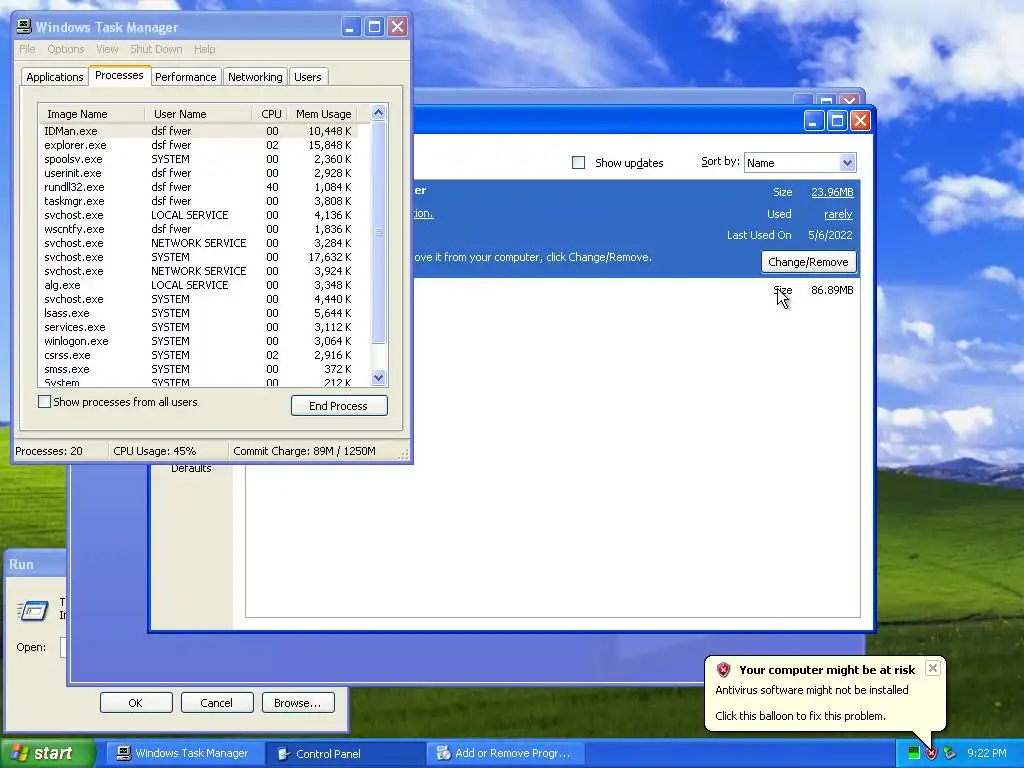Switch to the Performance tab
Viewport: 1024px width, 768px height.
pos(185,77)
